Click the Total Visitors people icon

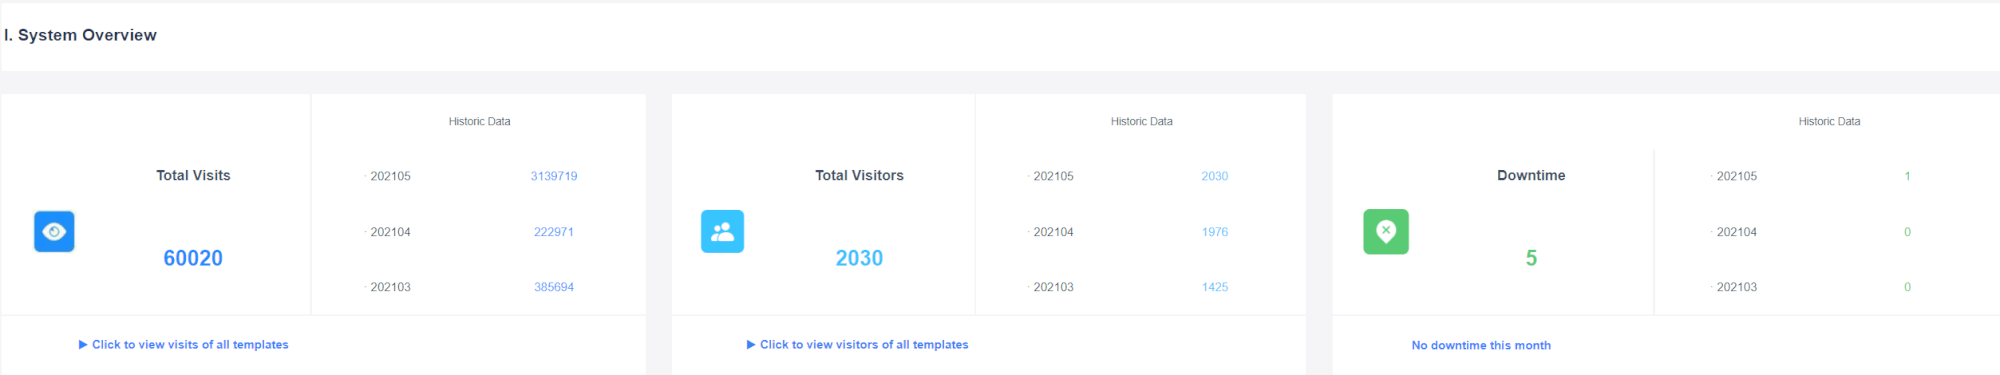[x=722, y=231]
